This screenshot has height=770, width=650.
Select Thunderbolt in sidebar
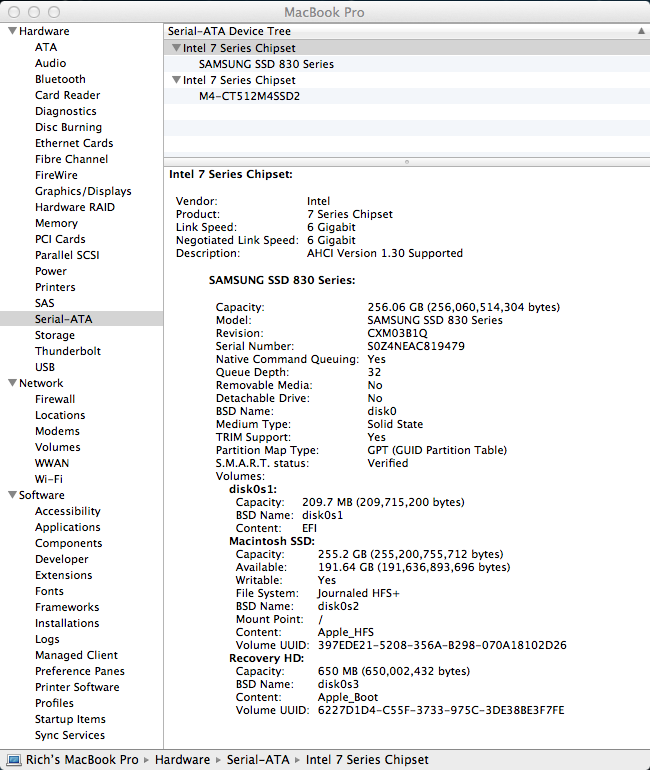(x=68, y=351)
